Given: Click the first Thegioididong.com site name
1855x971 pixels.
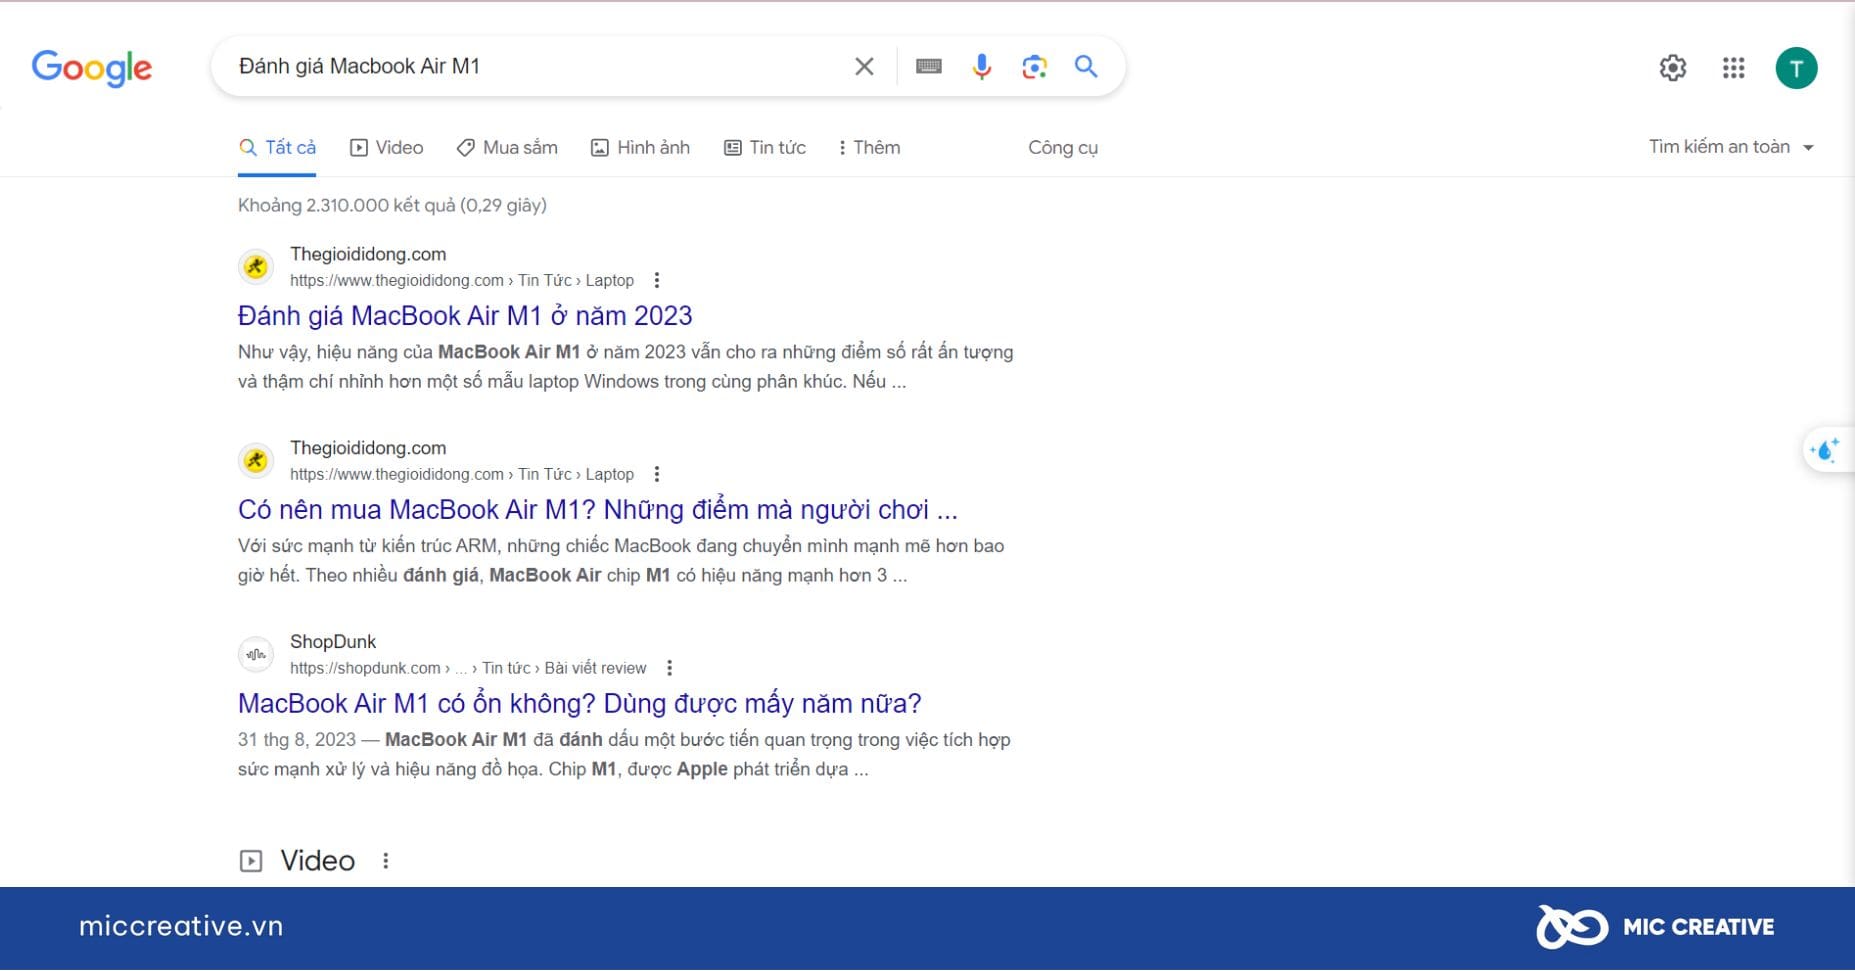Looking at the screenshot, I should (x=368, y=255).
